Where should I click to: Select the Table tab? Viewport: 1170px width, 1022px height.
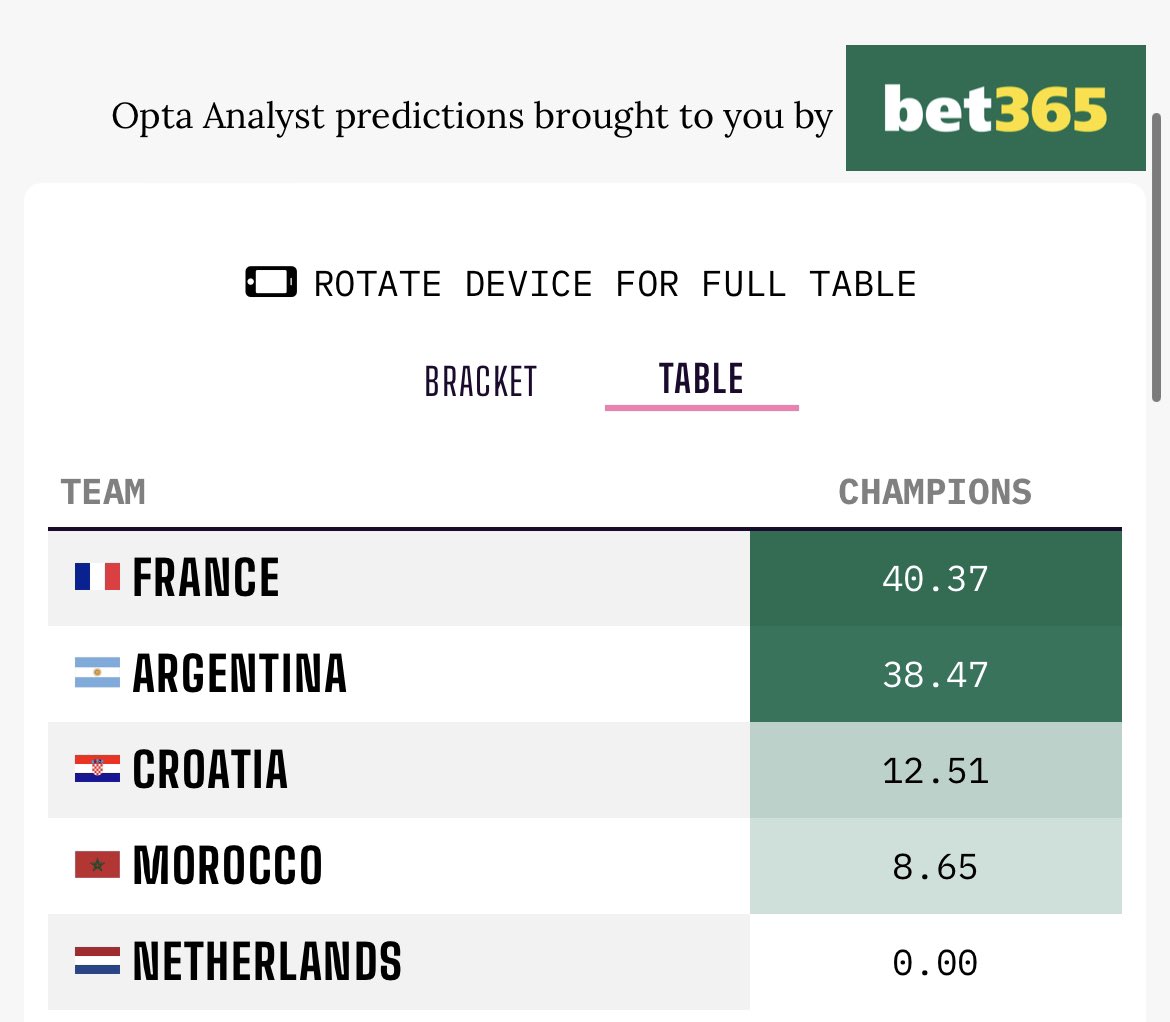pyautogui.click(x=701, y=379)
